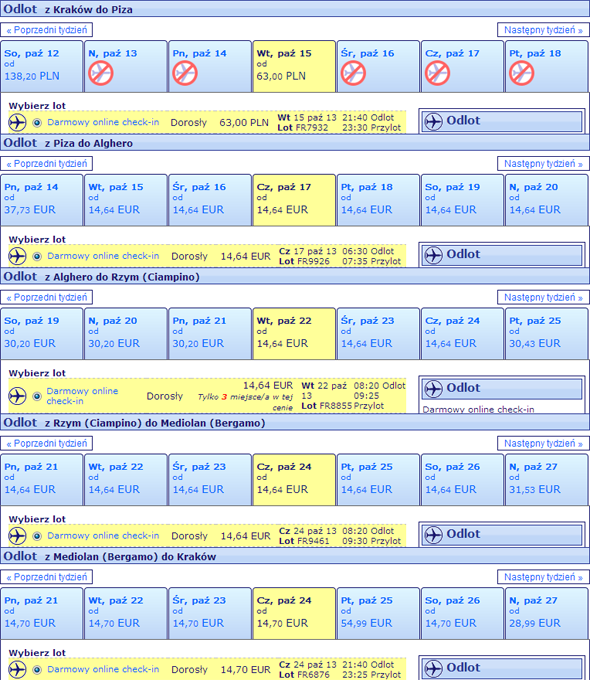Go to previous week for Rzym–Mediolan
Viewport: 590px width, 680px height.
click(46, 443)
